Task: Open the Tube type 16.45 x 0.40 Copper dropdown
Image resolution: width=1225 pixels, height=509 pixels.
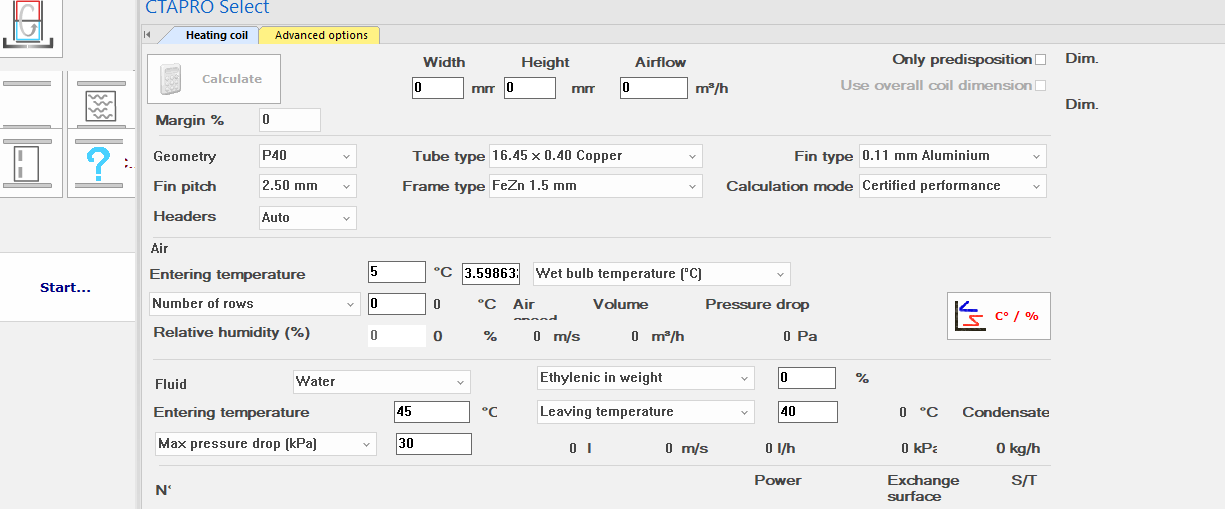Action: pos(595,156)
